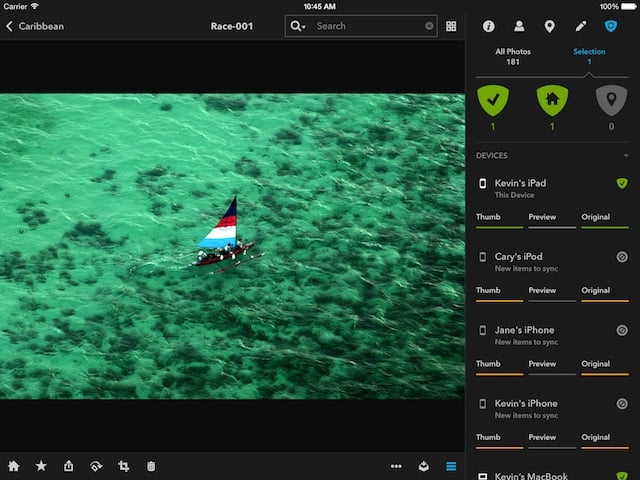Image resolution: width=640 pixels, height=480 pixels.
Task: Click Preview label under Kevin's iPhone
Action: (x=542, y=437)
